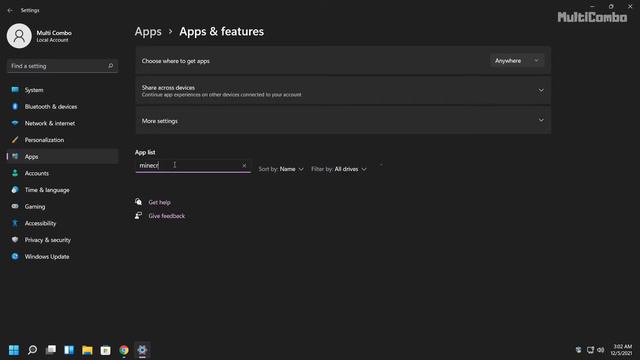Viewport: 640px width, 360px height.
Task: Open Time & language settings
Action: coord(62,190)
